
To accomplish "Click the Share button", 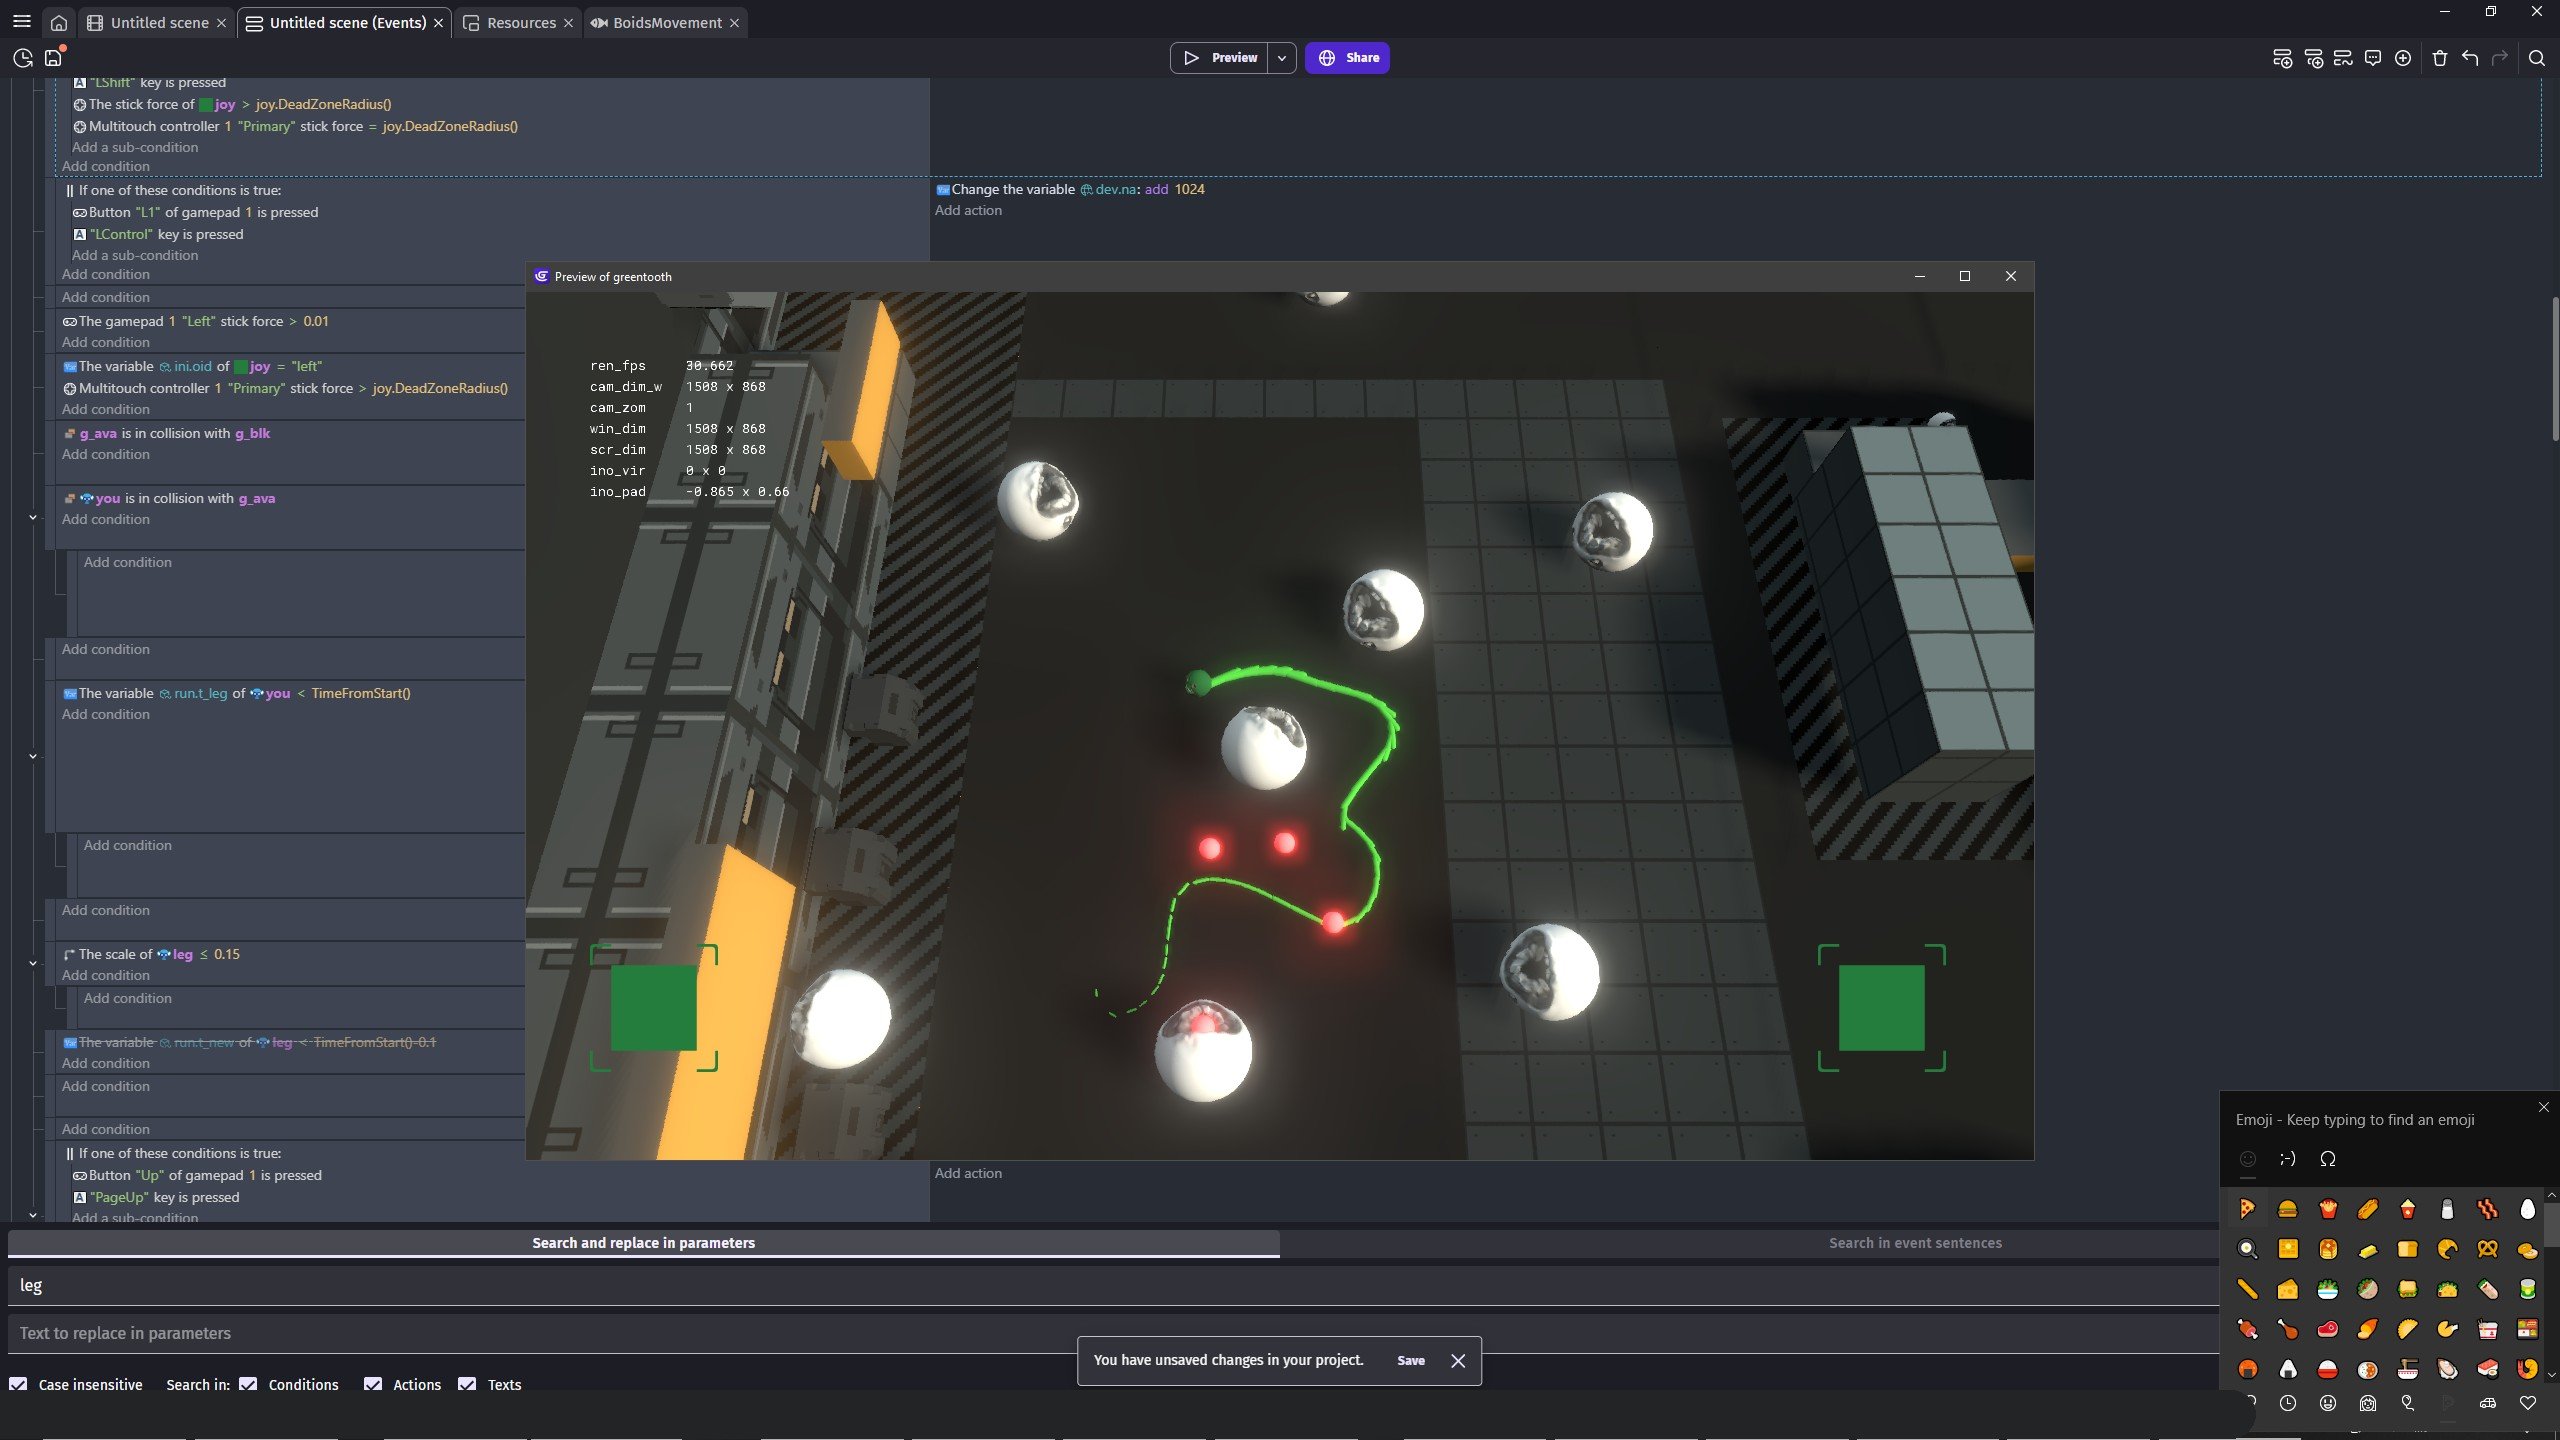I will coord(1347,58).
